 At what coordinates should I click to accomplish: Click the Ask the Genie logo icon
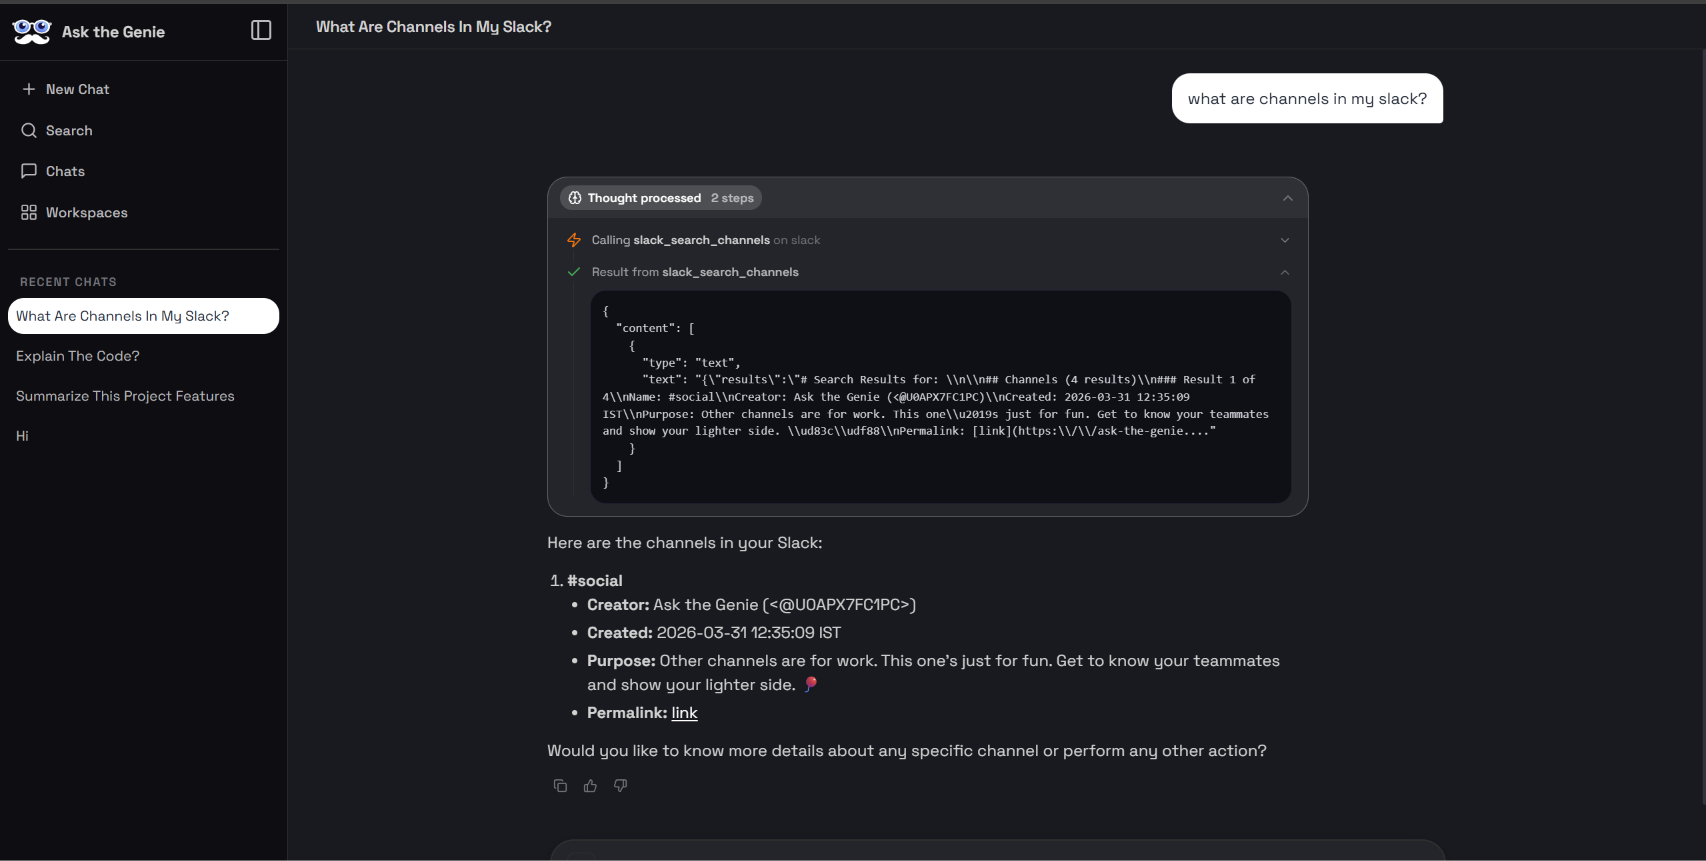point(31,32)
